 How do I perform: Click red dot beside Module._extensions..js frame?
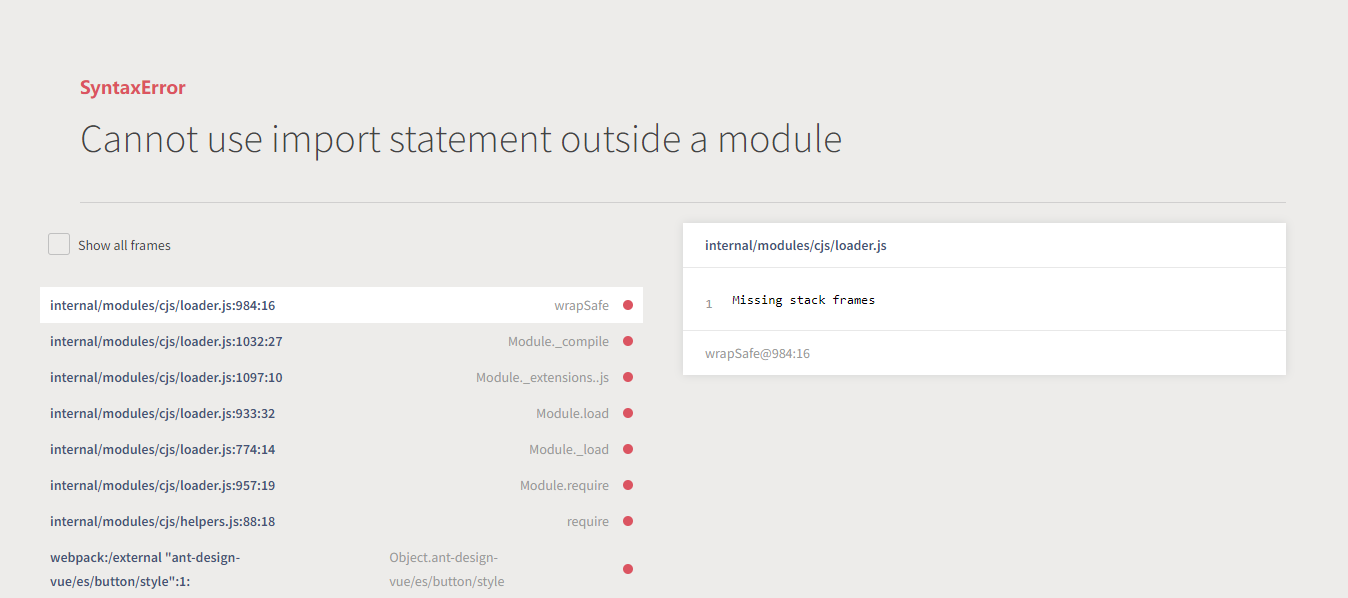(628, 377)
